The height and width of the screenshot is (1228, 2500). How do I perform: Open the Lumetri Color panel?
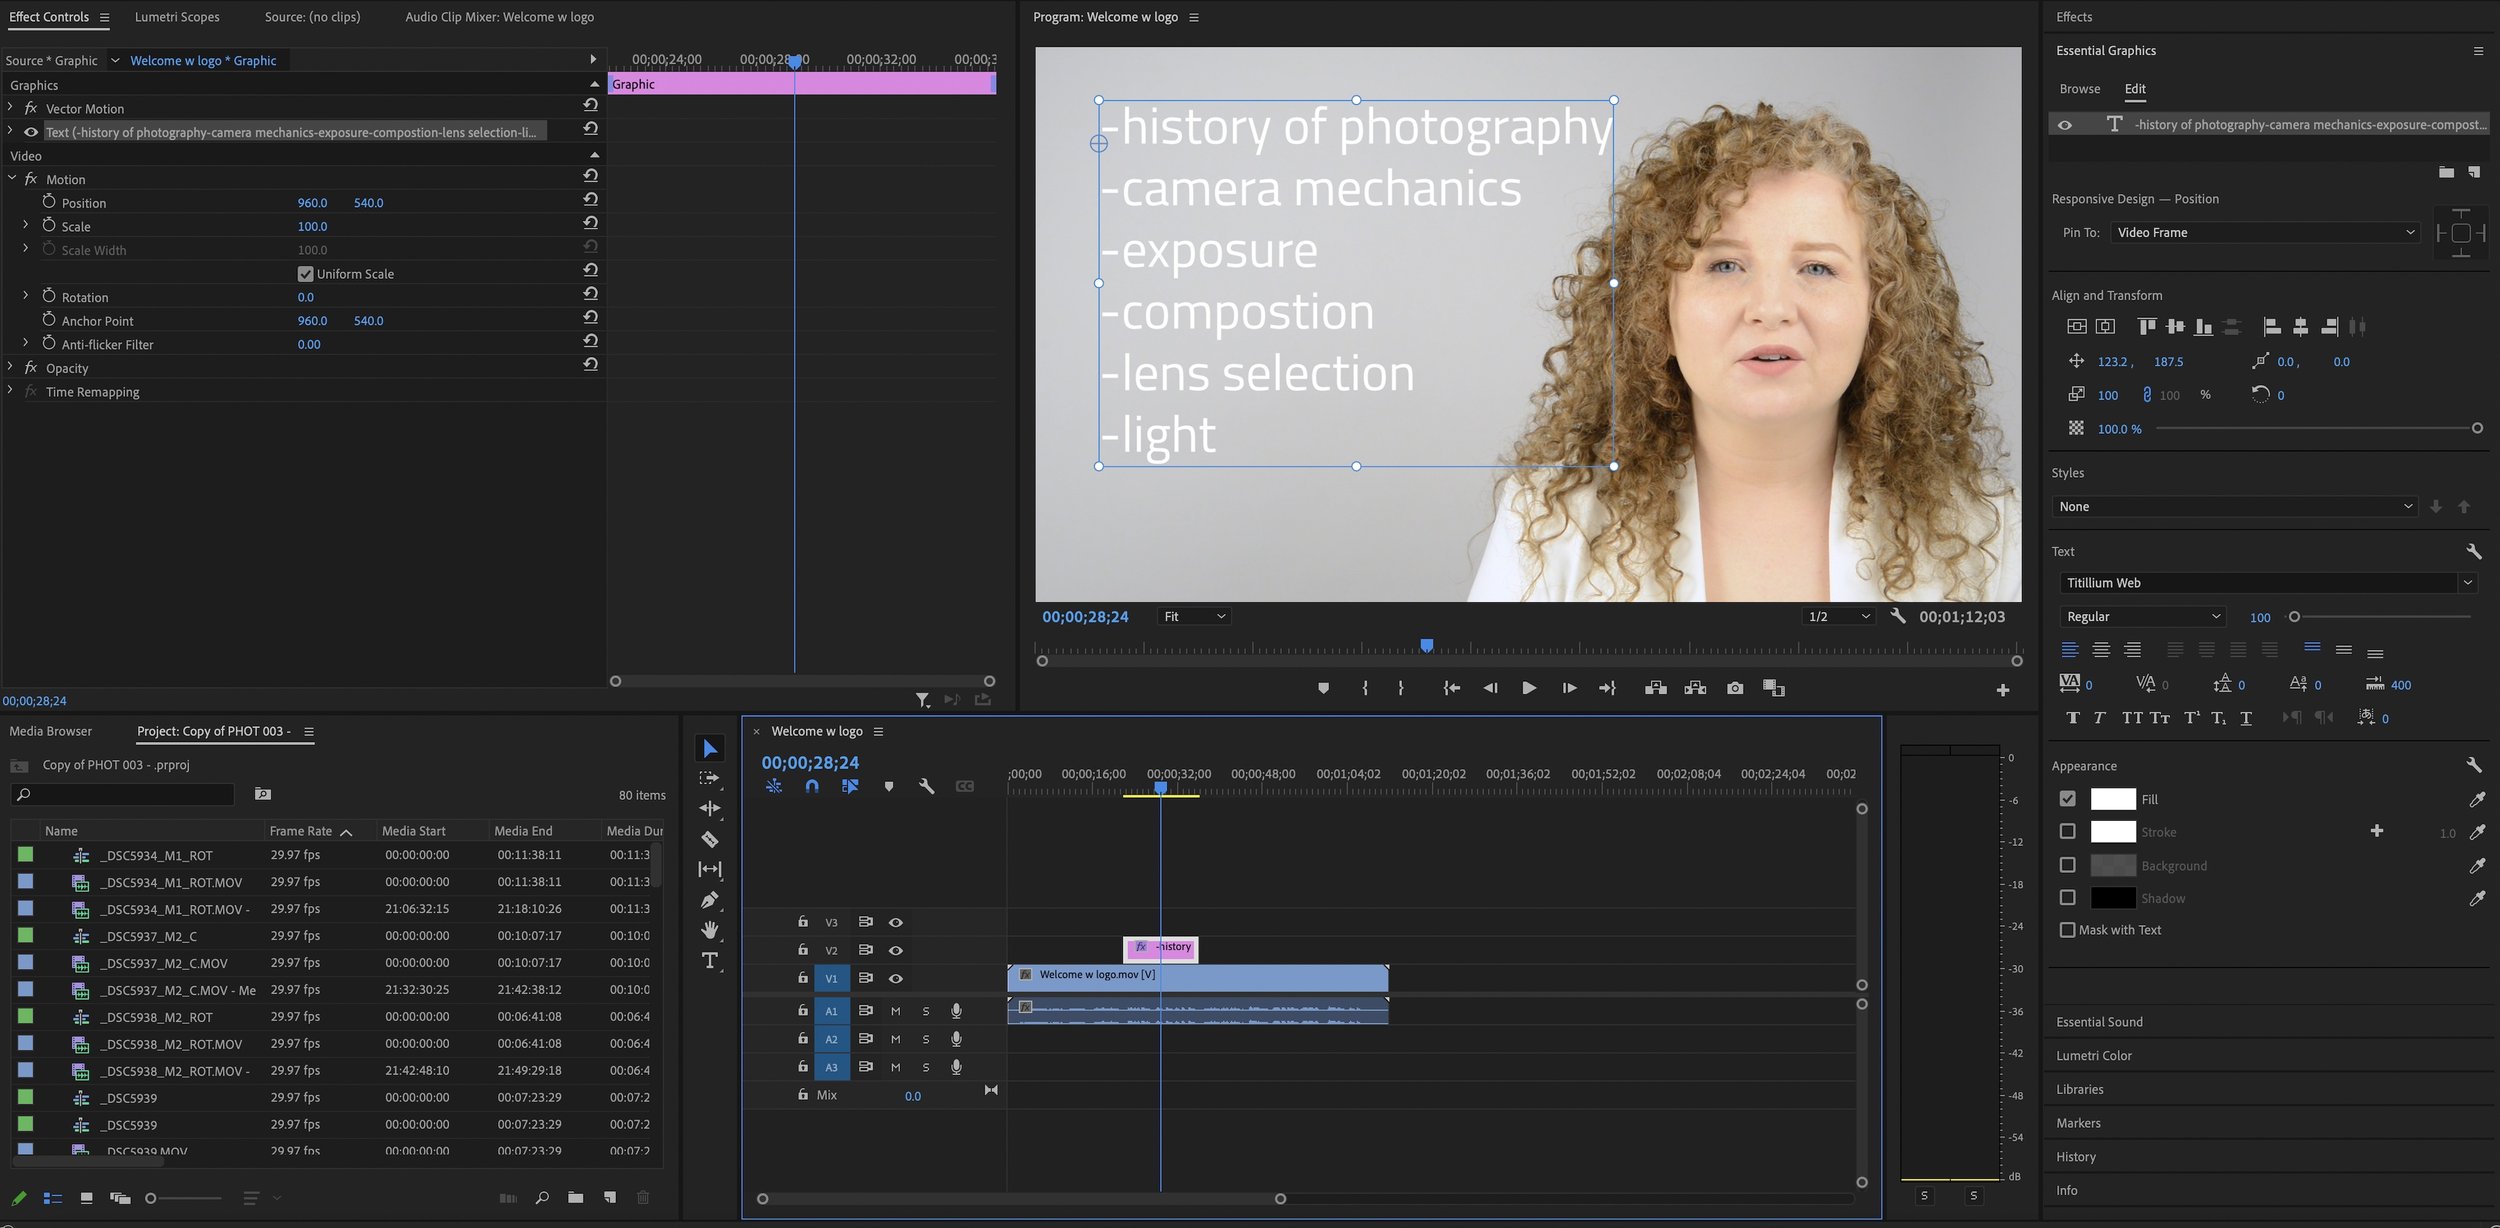pos(2093,1056)
